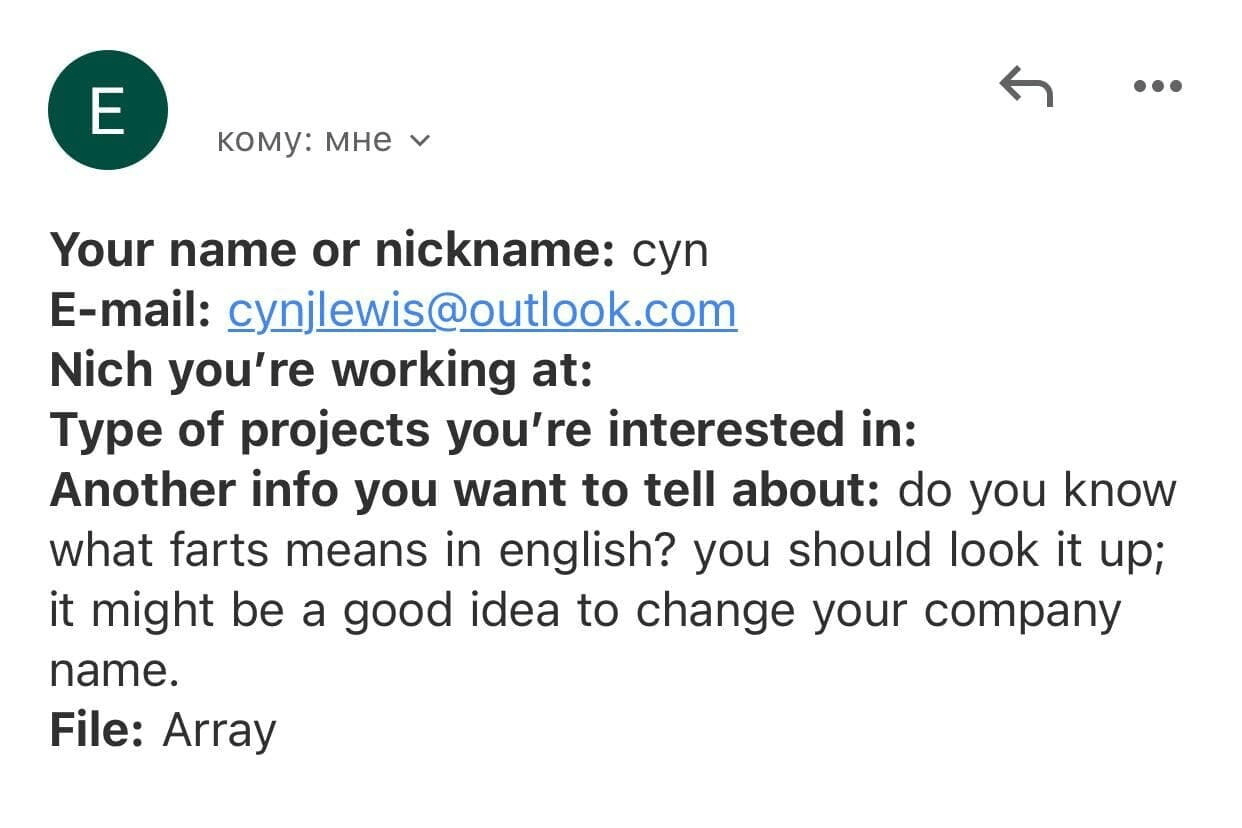The image size is (1242, 828).
Task: Click the word "company" in the message
Action: pos(1022,611)
